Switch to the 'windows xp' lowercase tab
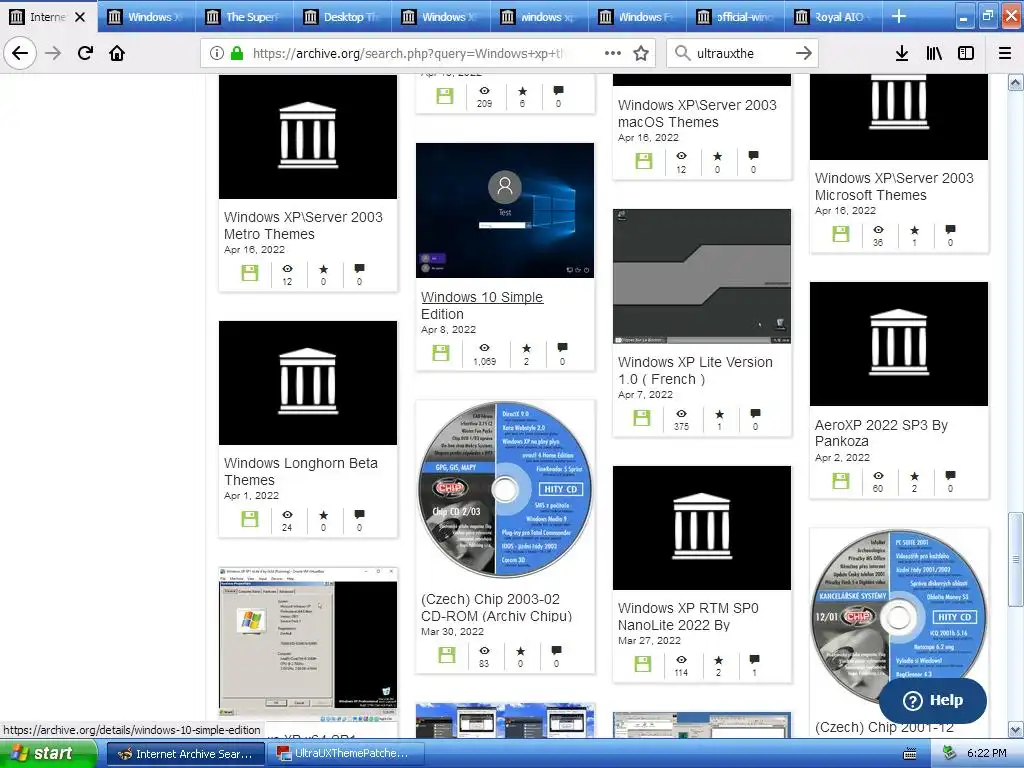Screen dimensions: 1024x768 coord(539,17)
